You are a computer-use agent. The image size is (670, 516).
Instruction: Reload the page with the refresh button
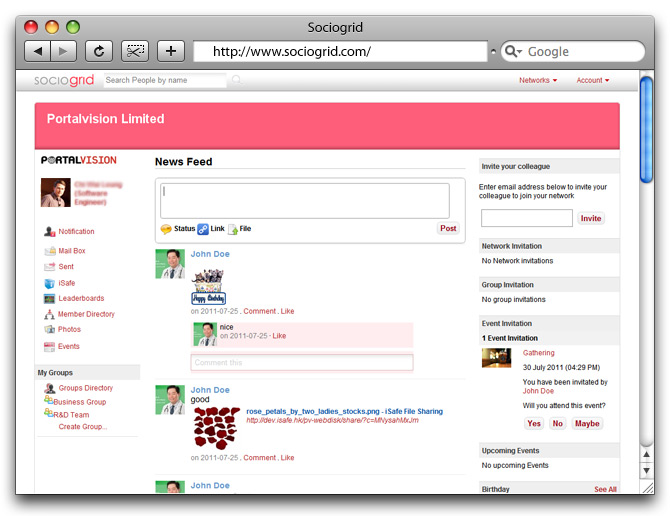click(99, 52)
